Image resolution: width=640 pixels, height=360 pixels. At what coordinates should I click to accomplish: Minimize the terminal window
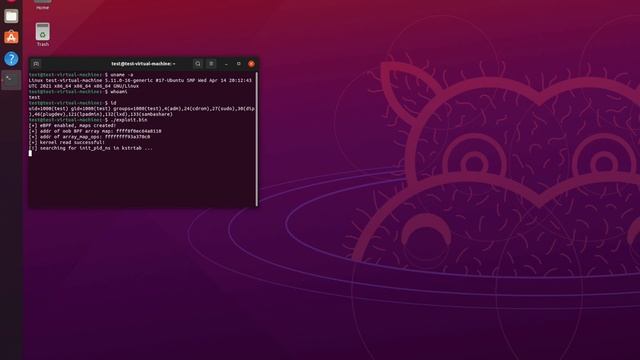(226, 64)
